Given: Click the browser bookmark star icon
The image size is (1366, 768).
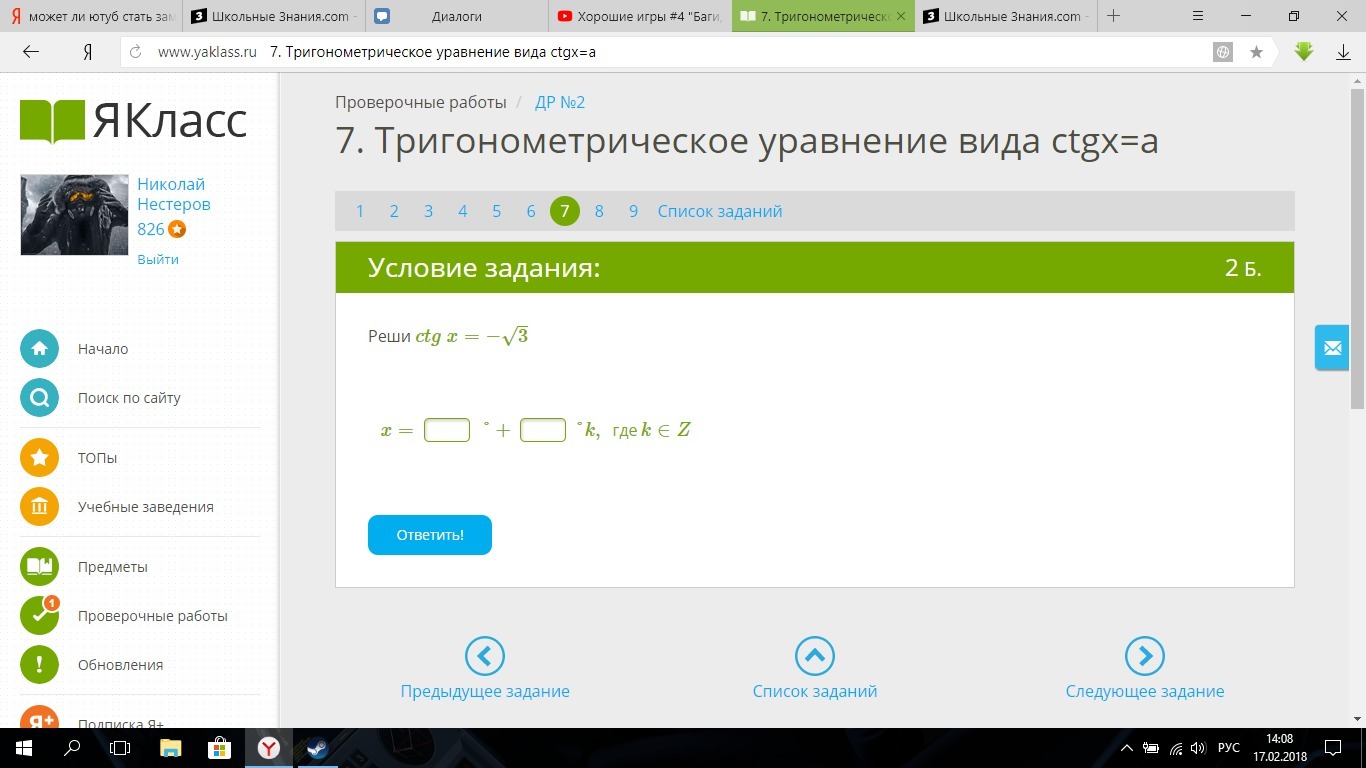Looking at the screenshot, I should pyautogui.click(x=1256, y=52).
